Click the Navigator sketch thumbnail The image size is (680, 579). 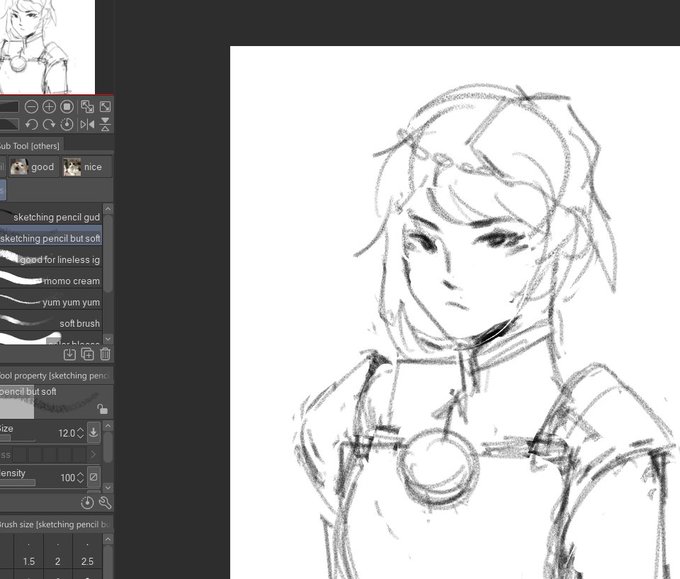[x=47, y=46]
